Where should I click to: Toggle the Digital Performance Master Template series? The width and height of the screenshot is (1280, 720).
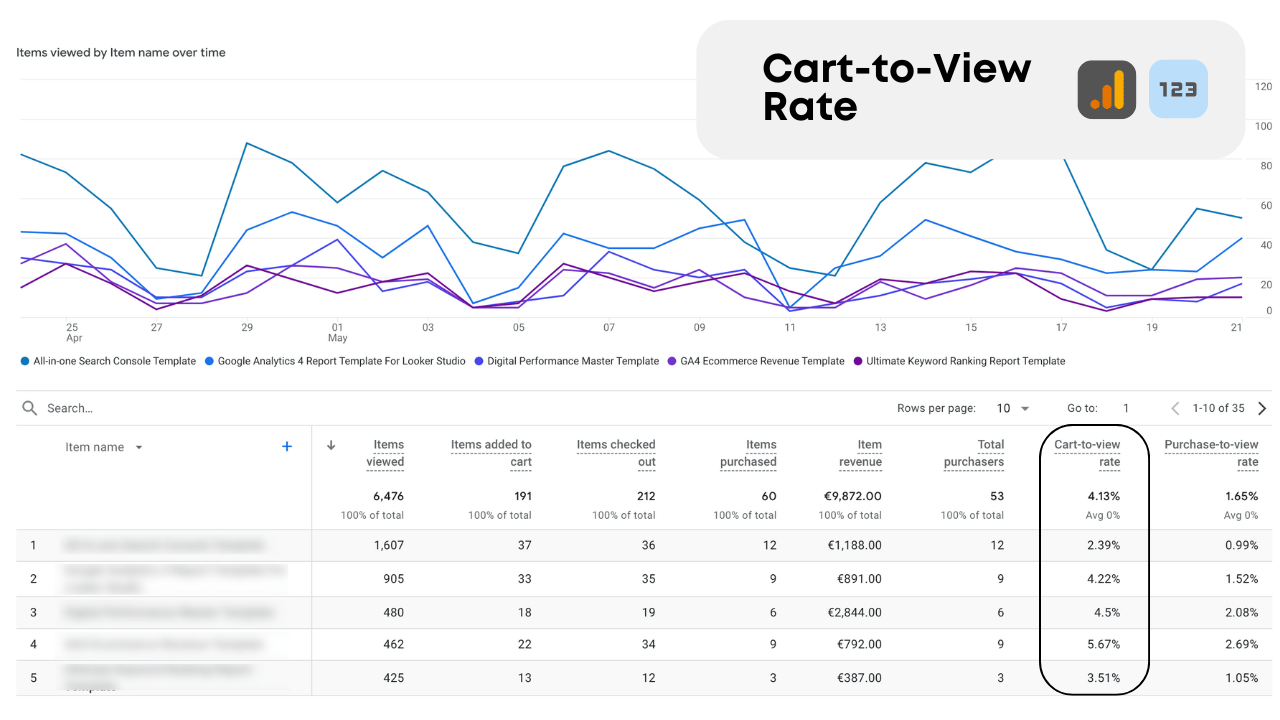[x=481, y=361]
